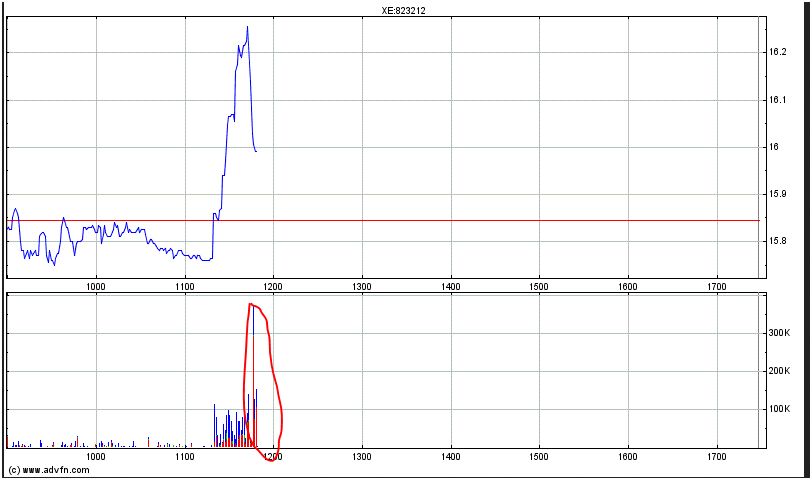Click the 200K volume axis label
The width and height of the screenshot is (812, 480).
click(779, 371)
